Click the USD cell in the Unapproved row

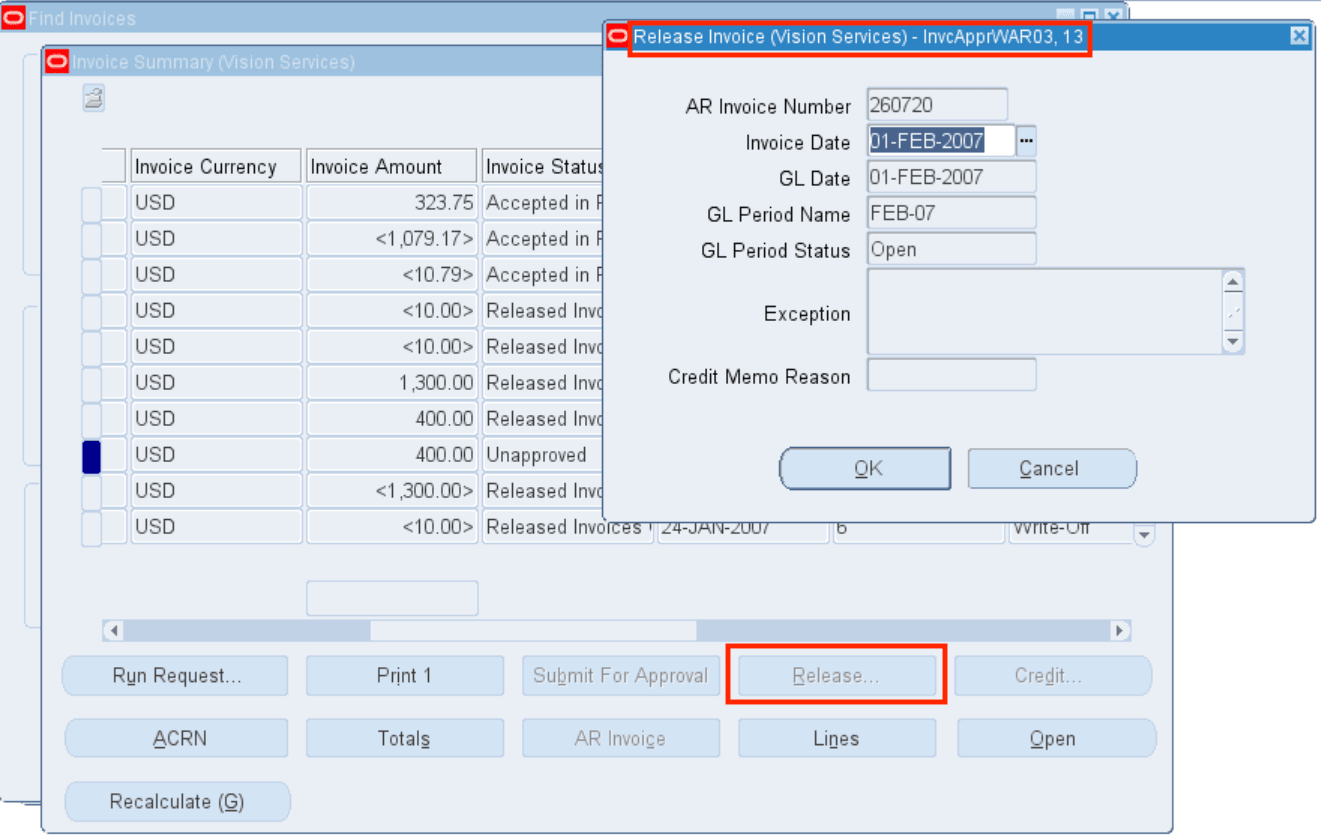pos(216,455)
